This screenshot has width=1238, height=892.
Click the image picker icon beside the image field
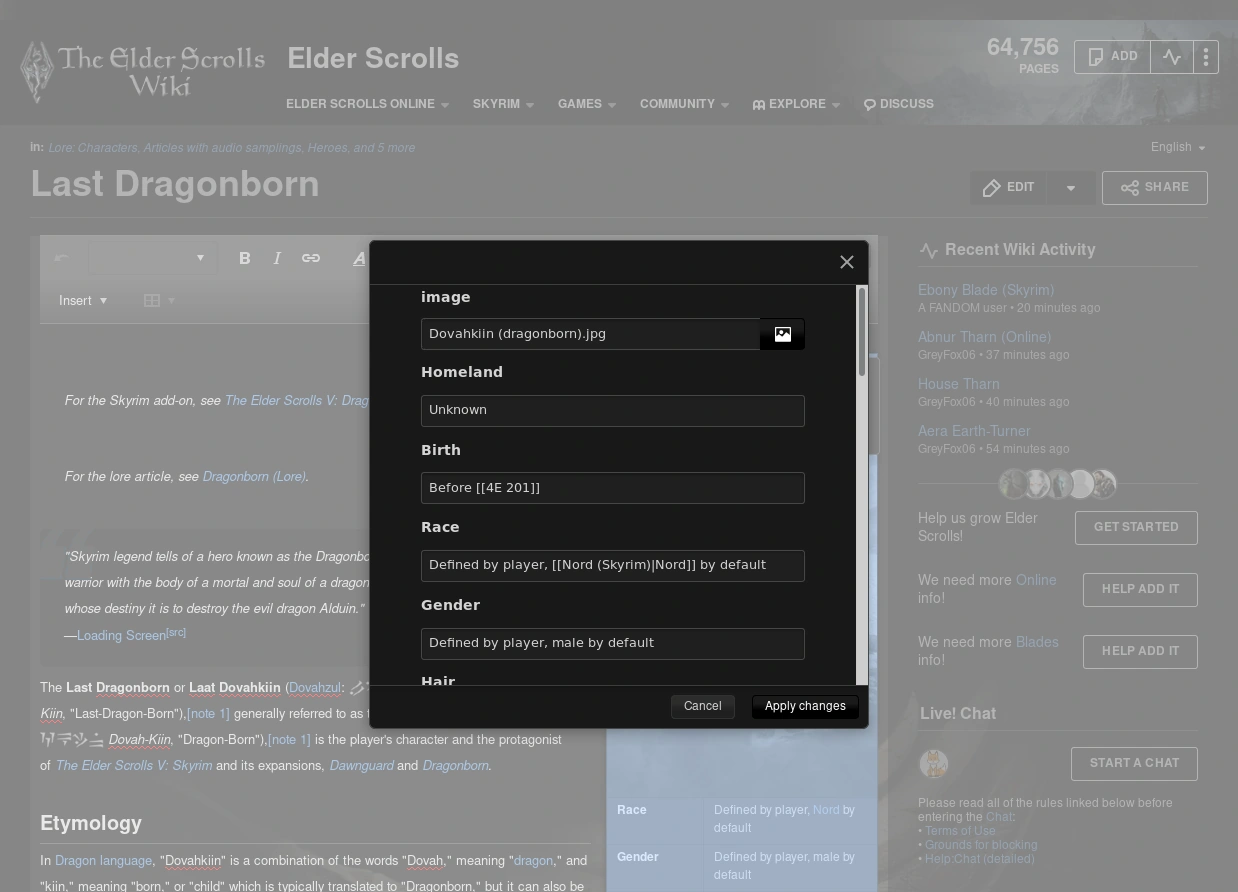click(x=782, y=334)
